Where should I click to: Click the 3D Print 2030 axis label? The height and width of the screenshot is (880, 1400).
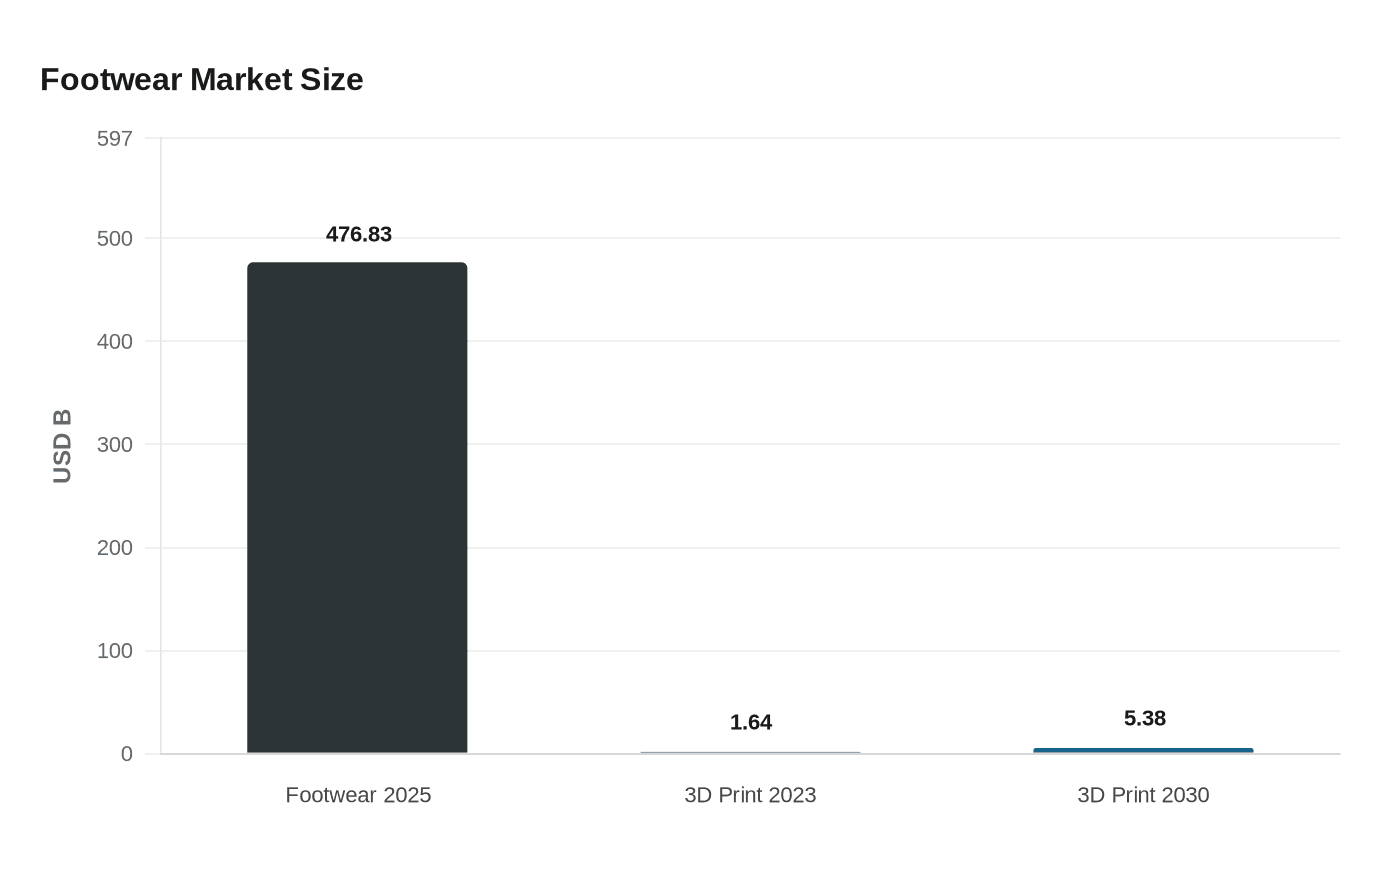[1143, 795]
